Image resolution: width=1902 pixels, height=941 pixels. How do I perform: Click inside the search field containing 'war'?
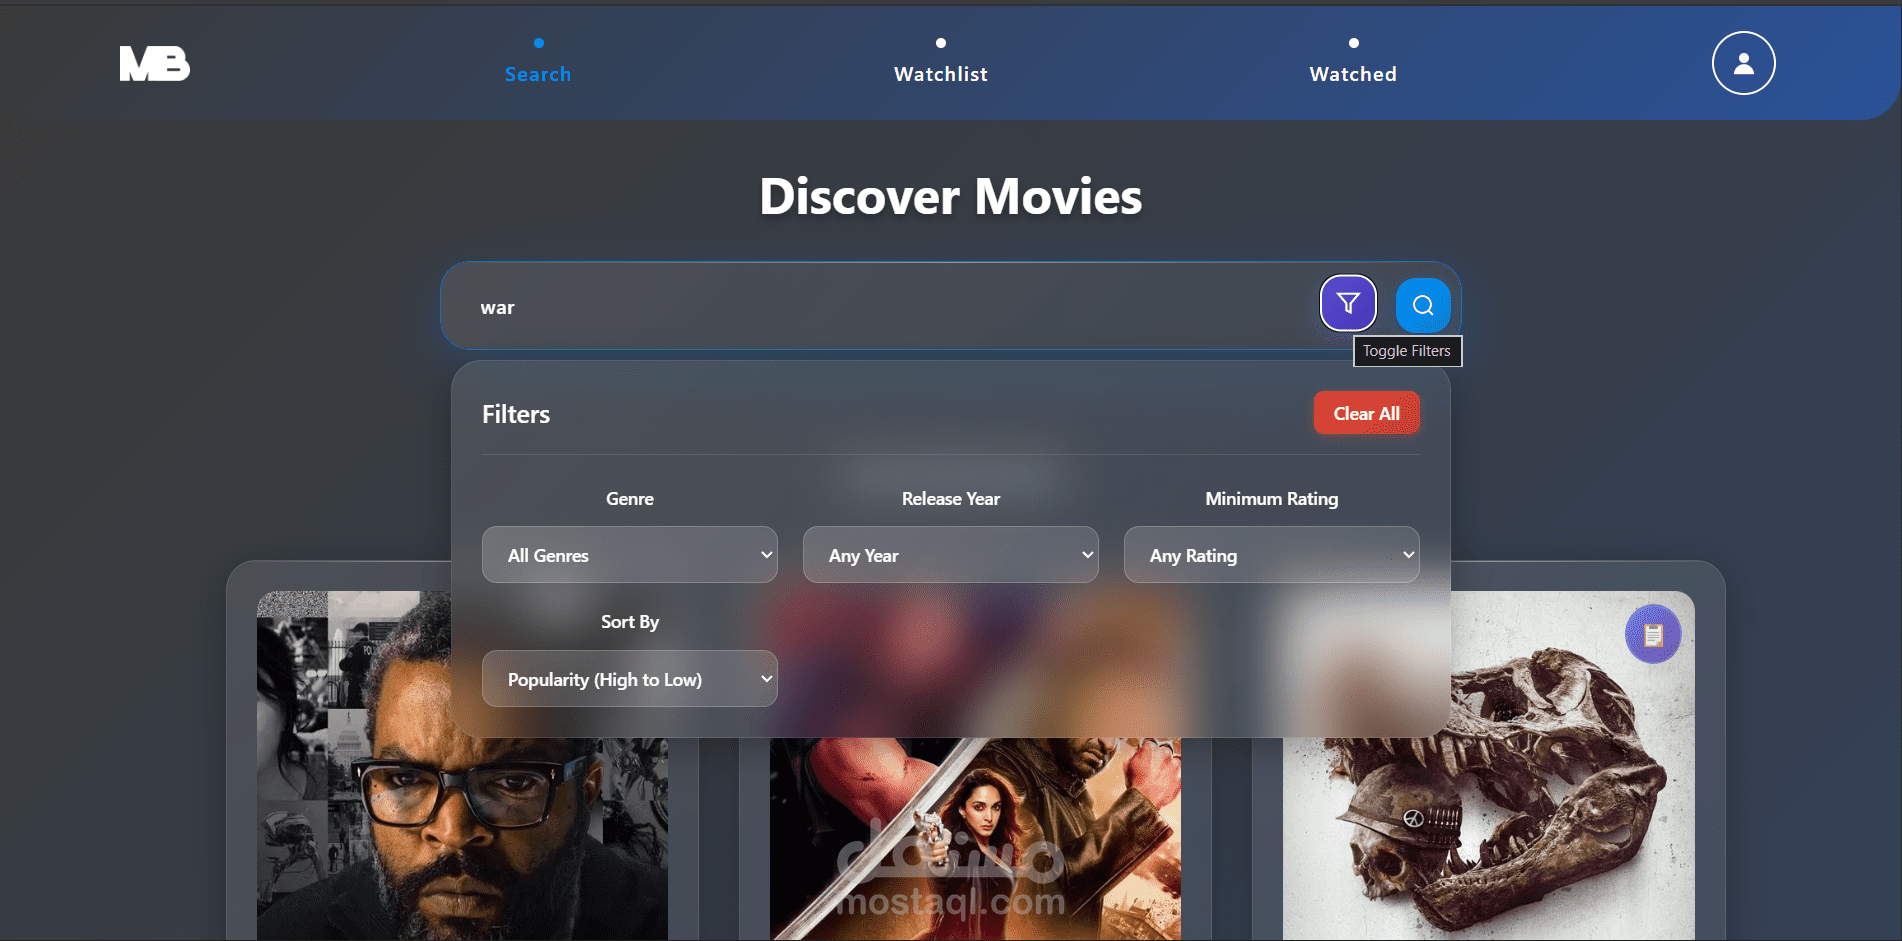(x=800, y=306)
